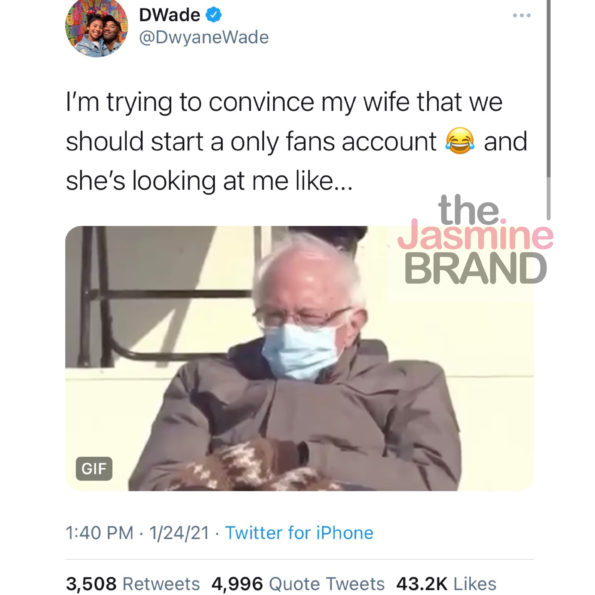Viewport: 595px width, 595px height.
Task: Open the three-dot more options menu
Action: pyautogui.click(x=522, y=16)
